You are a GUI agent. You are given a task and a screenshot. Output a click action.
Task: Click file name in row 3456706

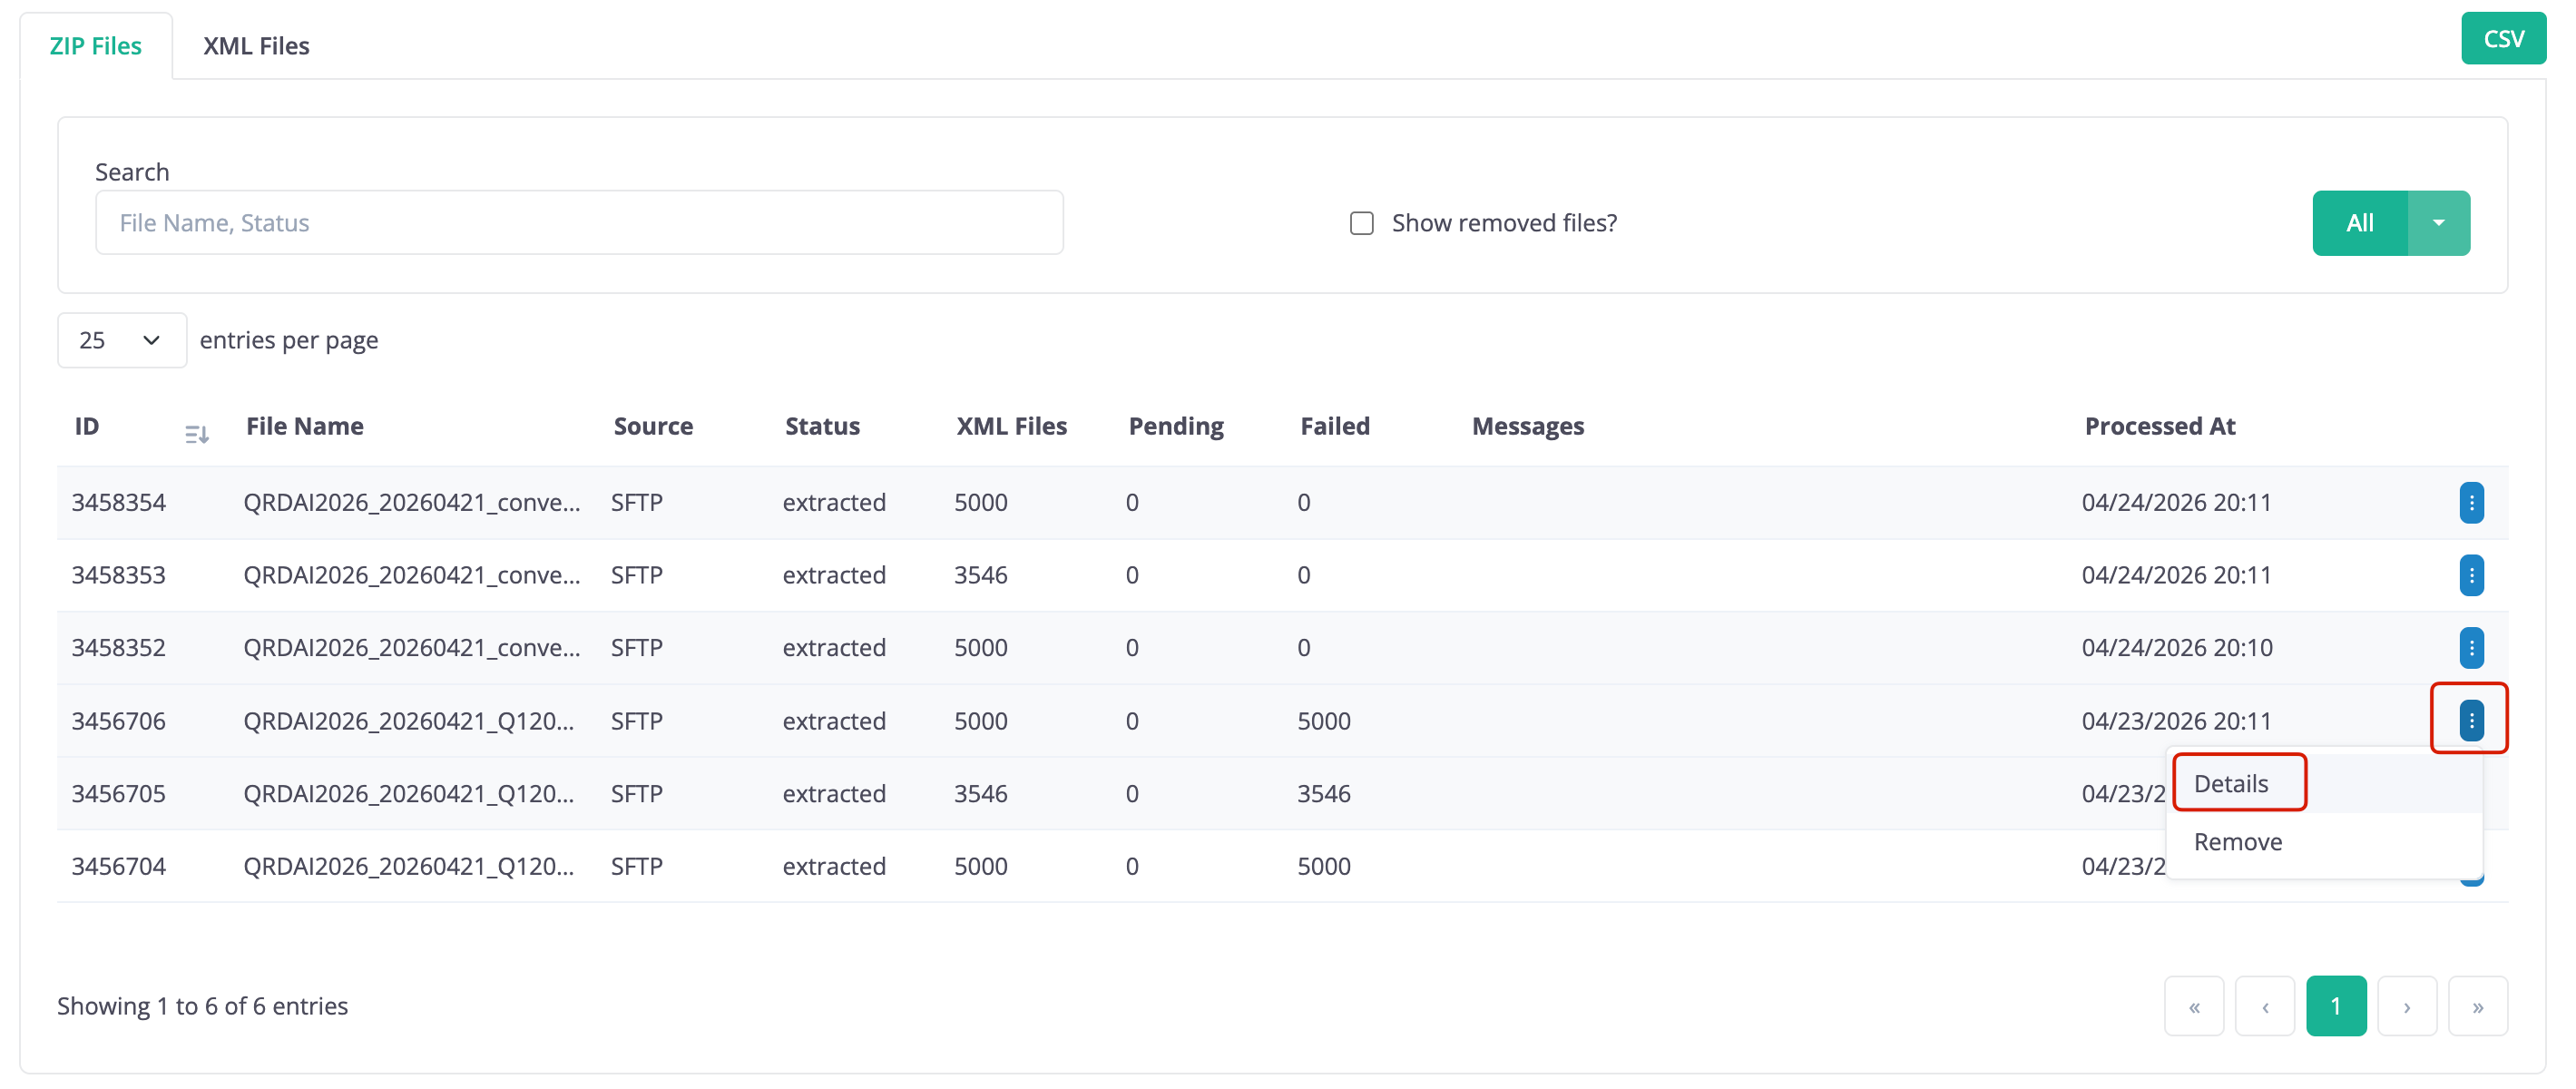408,721
